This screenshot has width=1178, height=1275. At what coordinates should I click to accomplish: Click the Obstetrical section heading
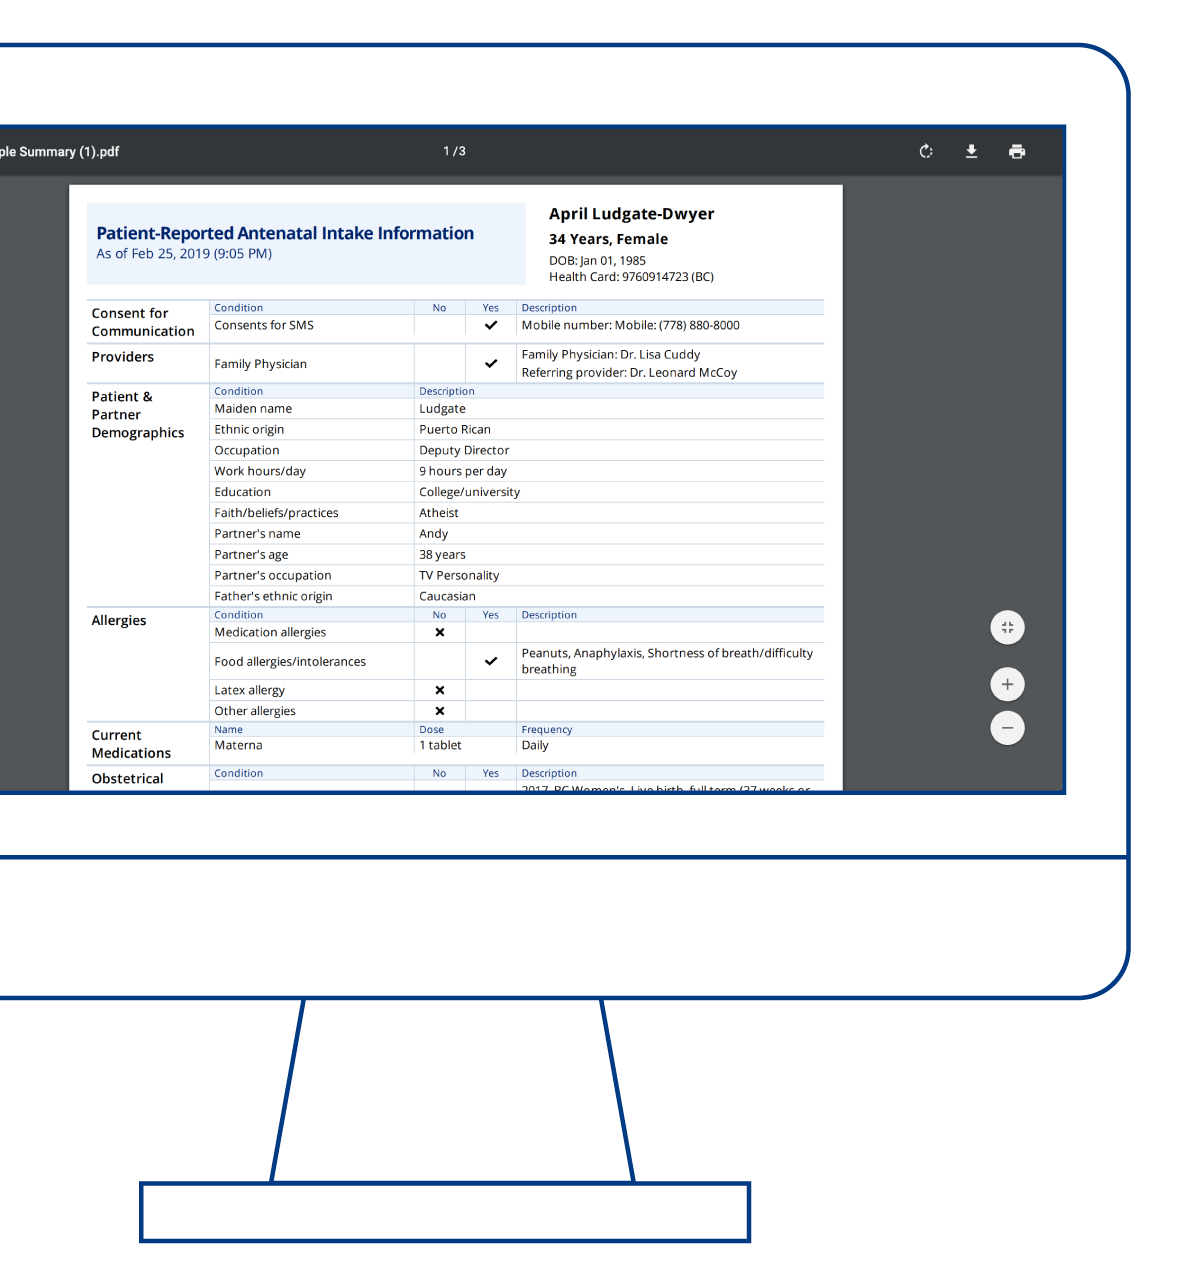click(127, 778)
